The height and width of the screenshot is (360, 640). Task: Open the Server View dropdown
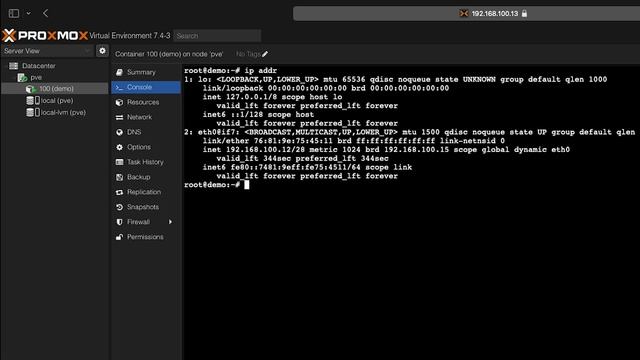point(47,51)
